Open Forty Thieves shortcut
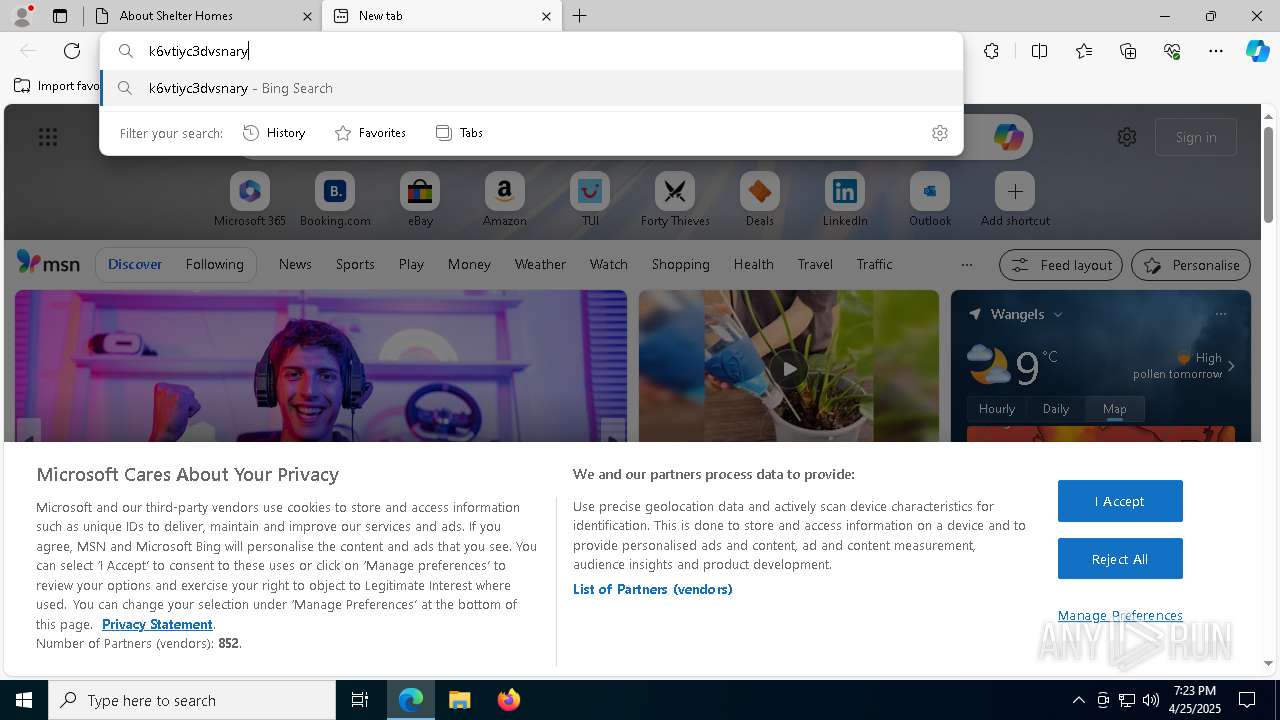 675,199
